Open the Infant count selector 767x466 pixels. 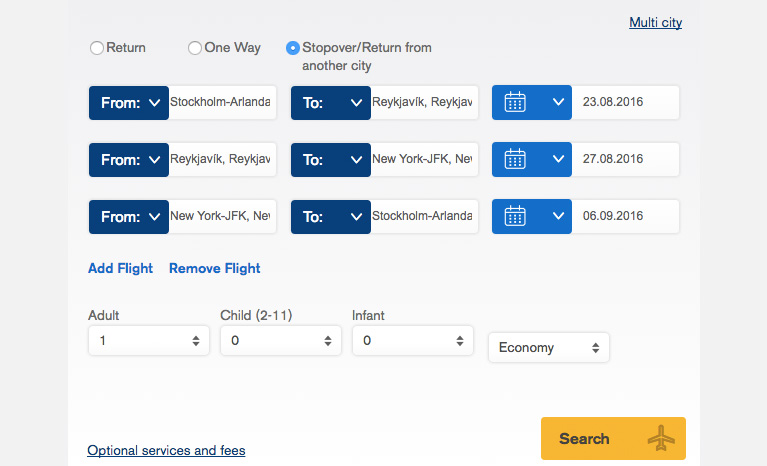pos(413,341)
